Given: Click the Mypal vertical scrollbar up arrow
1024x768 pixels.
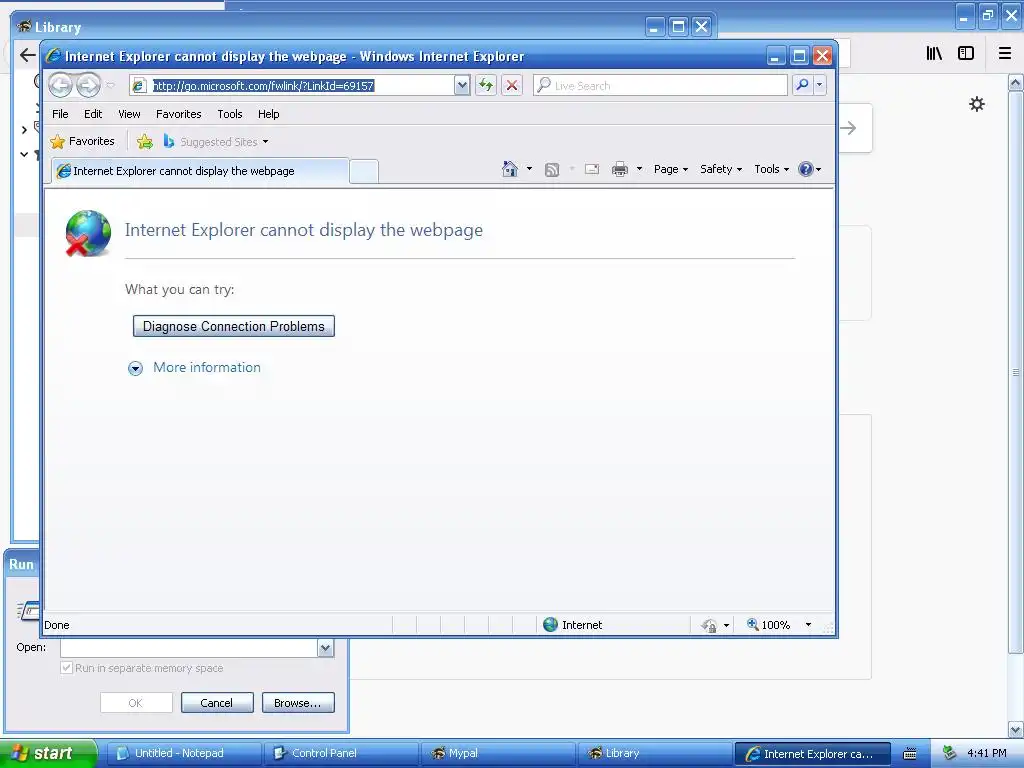Looking at the screenshot, I should [1015, 83].
